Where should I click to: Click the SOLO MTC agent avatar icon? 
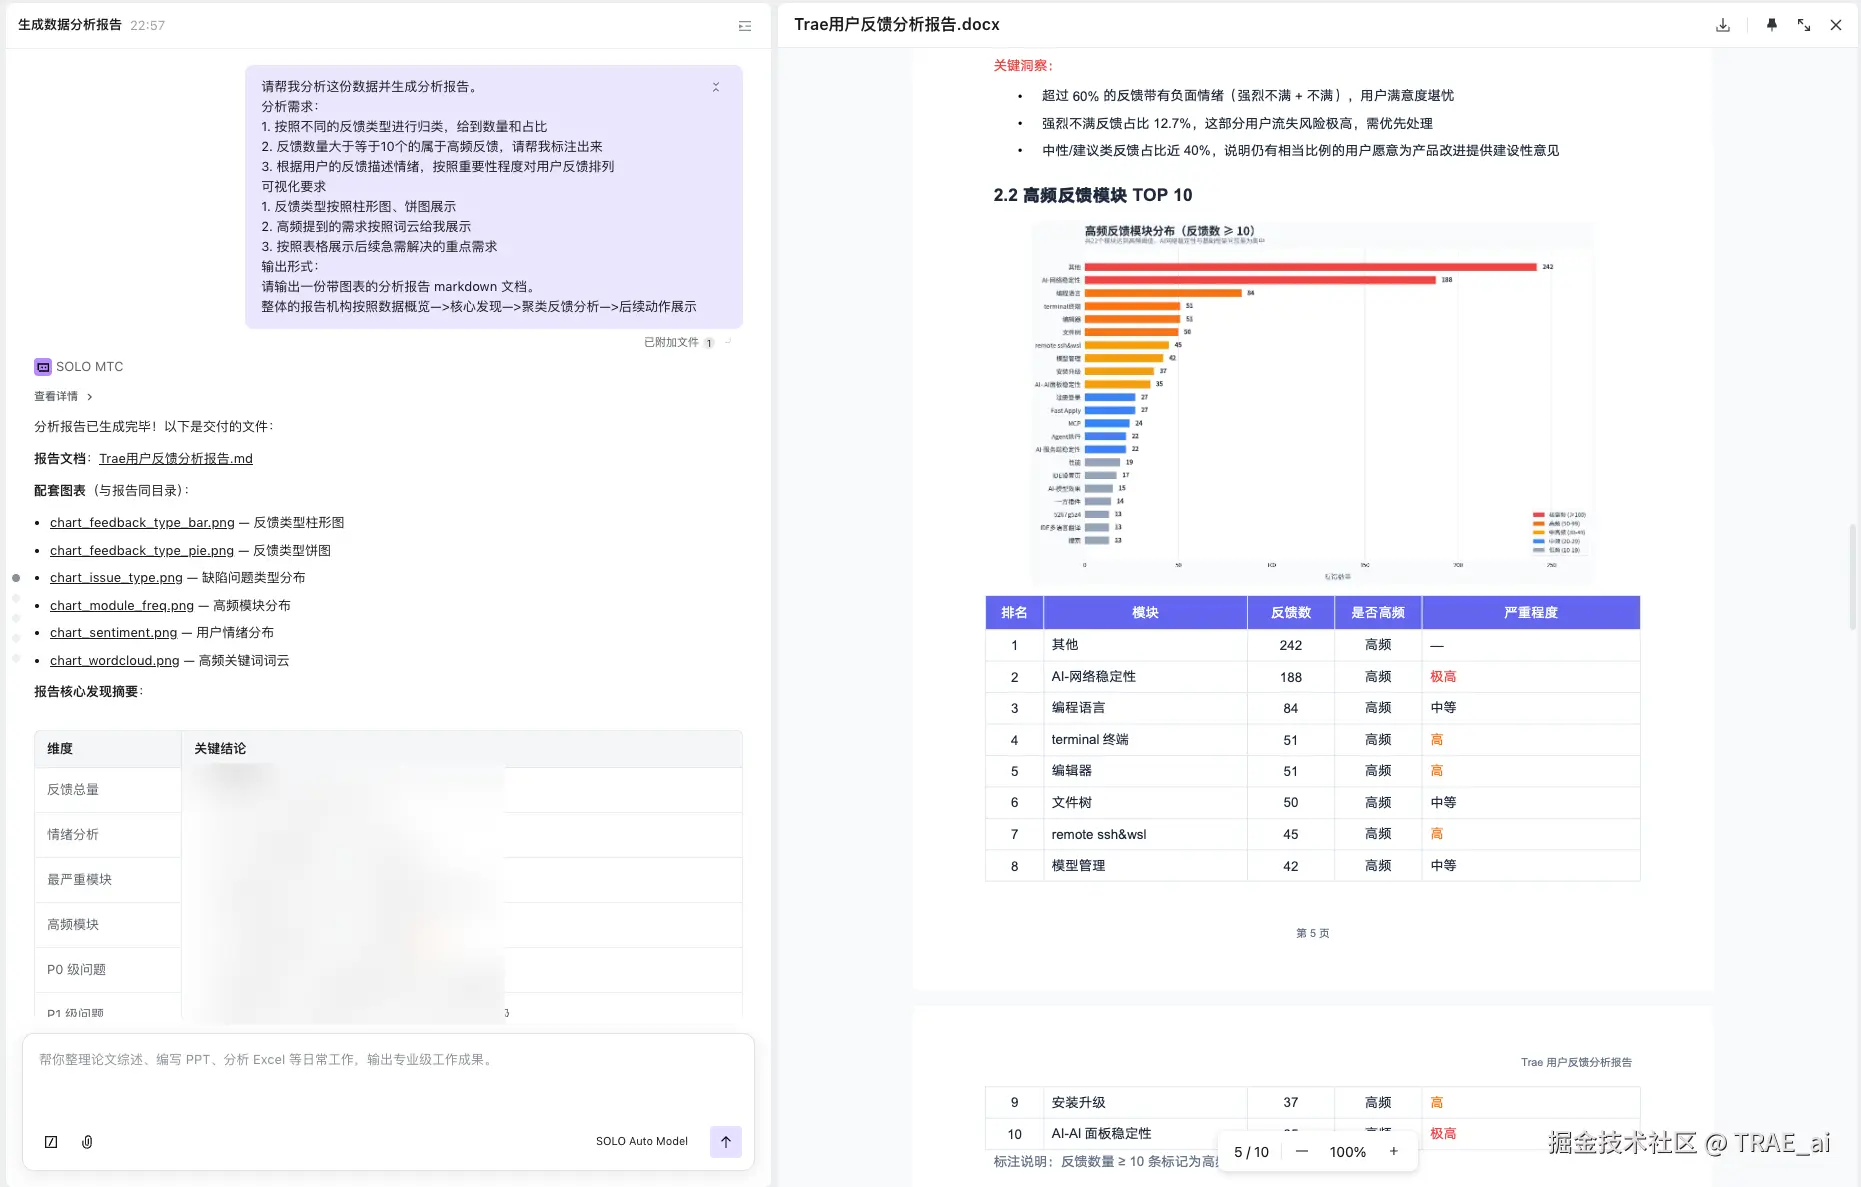[x=43, y=367]
